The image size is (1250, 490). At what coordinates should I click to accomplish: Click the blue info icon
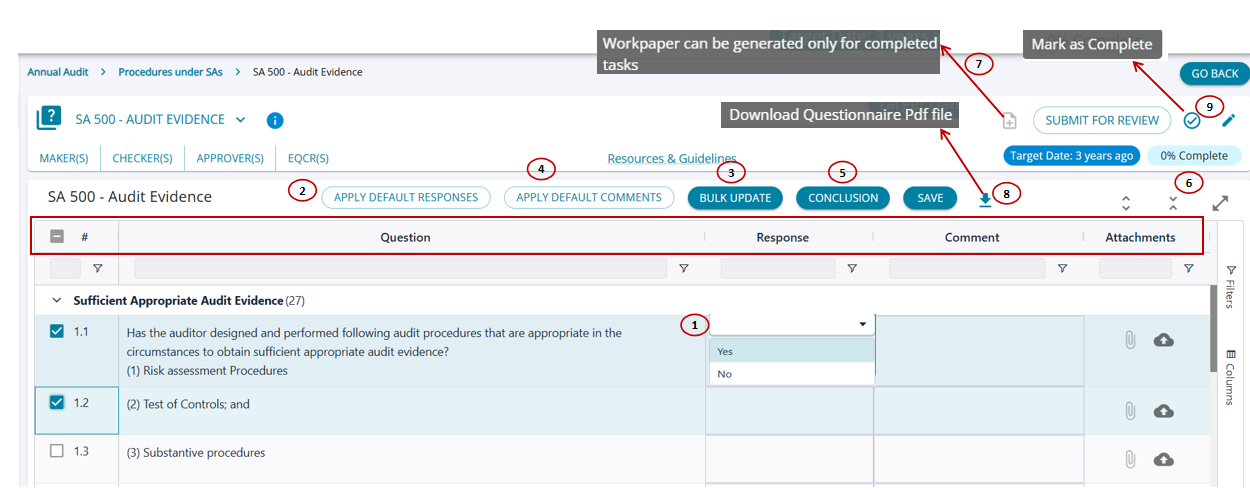pos(275,121)
